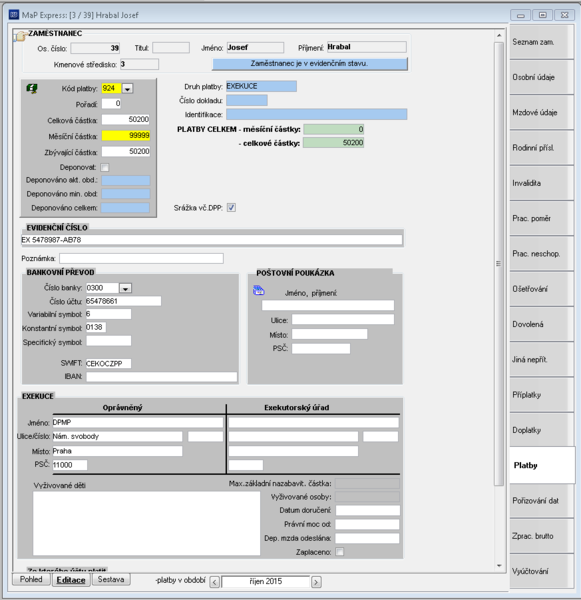581x600 pixels.
Task: Click the Sestava button
Action: 111,579
